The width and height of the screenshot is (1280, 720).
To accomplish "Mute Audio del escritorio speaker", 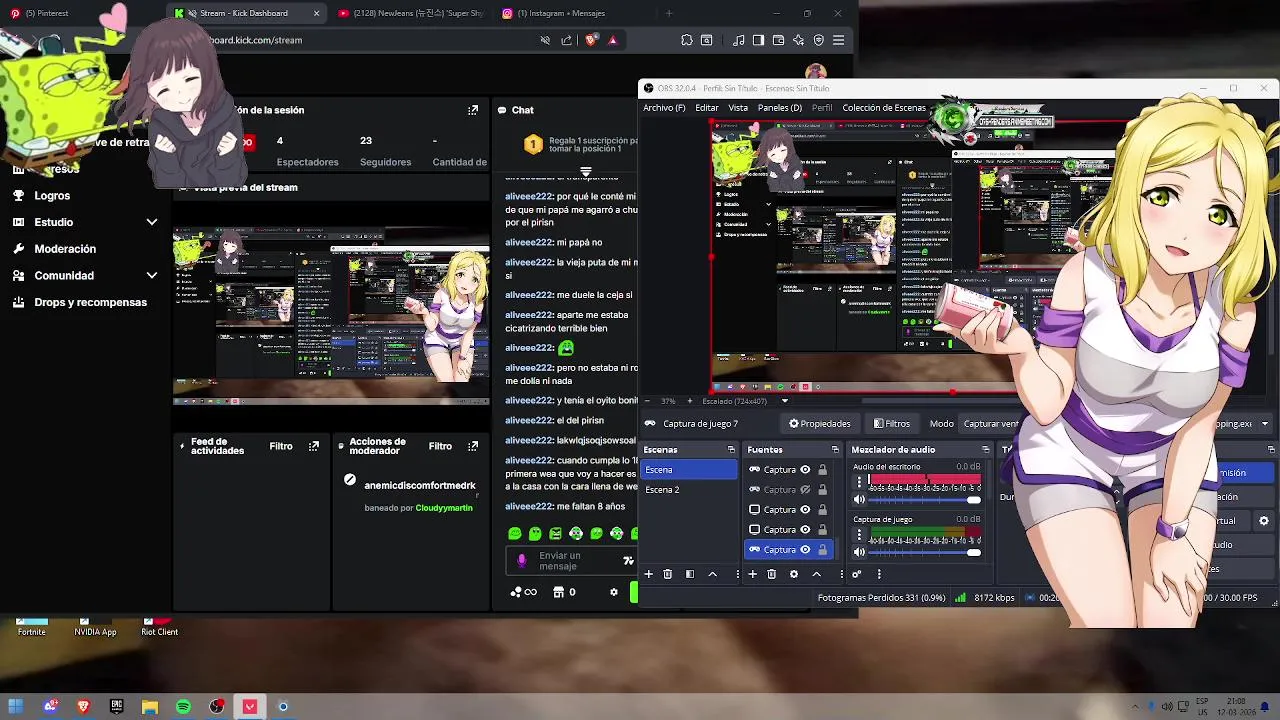I will pos(859,499).
